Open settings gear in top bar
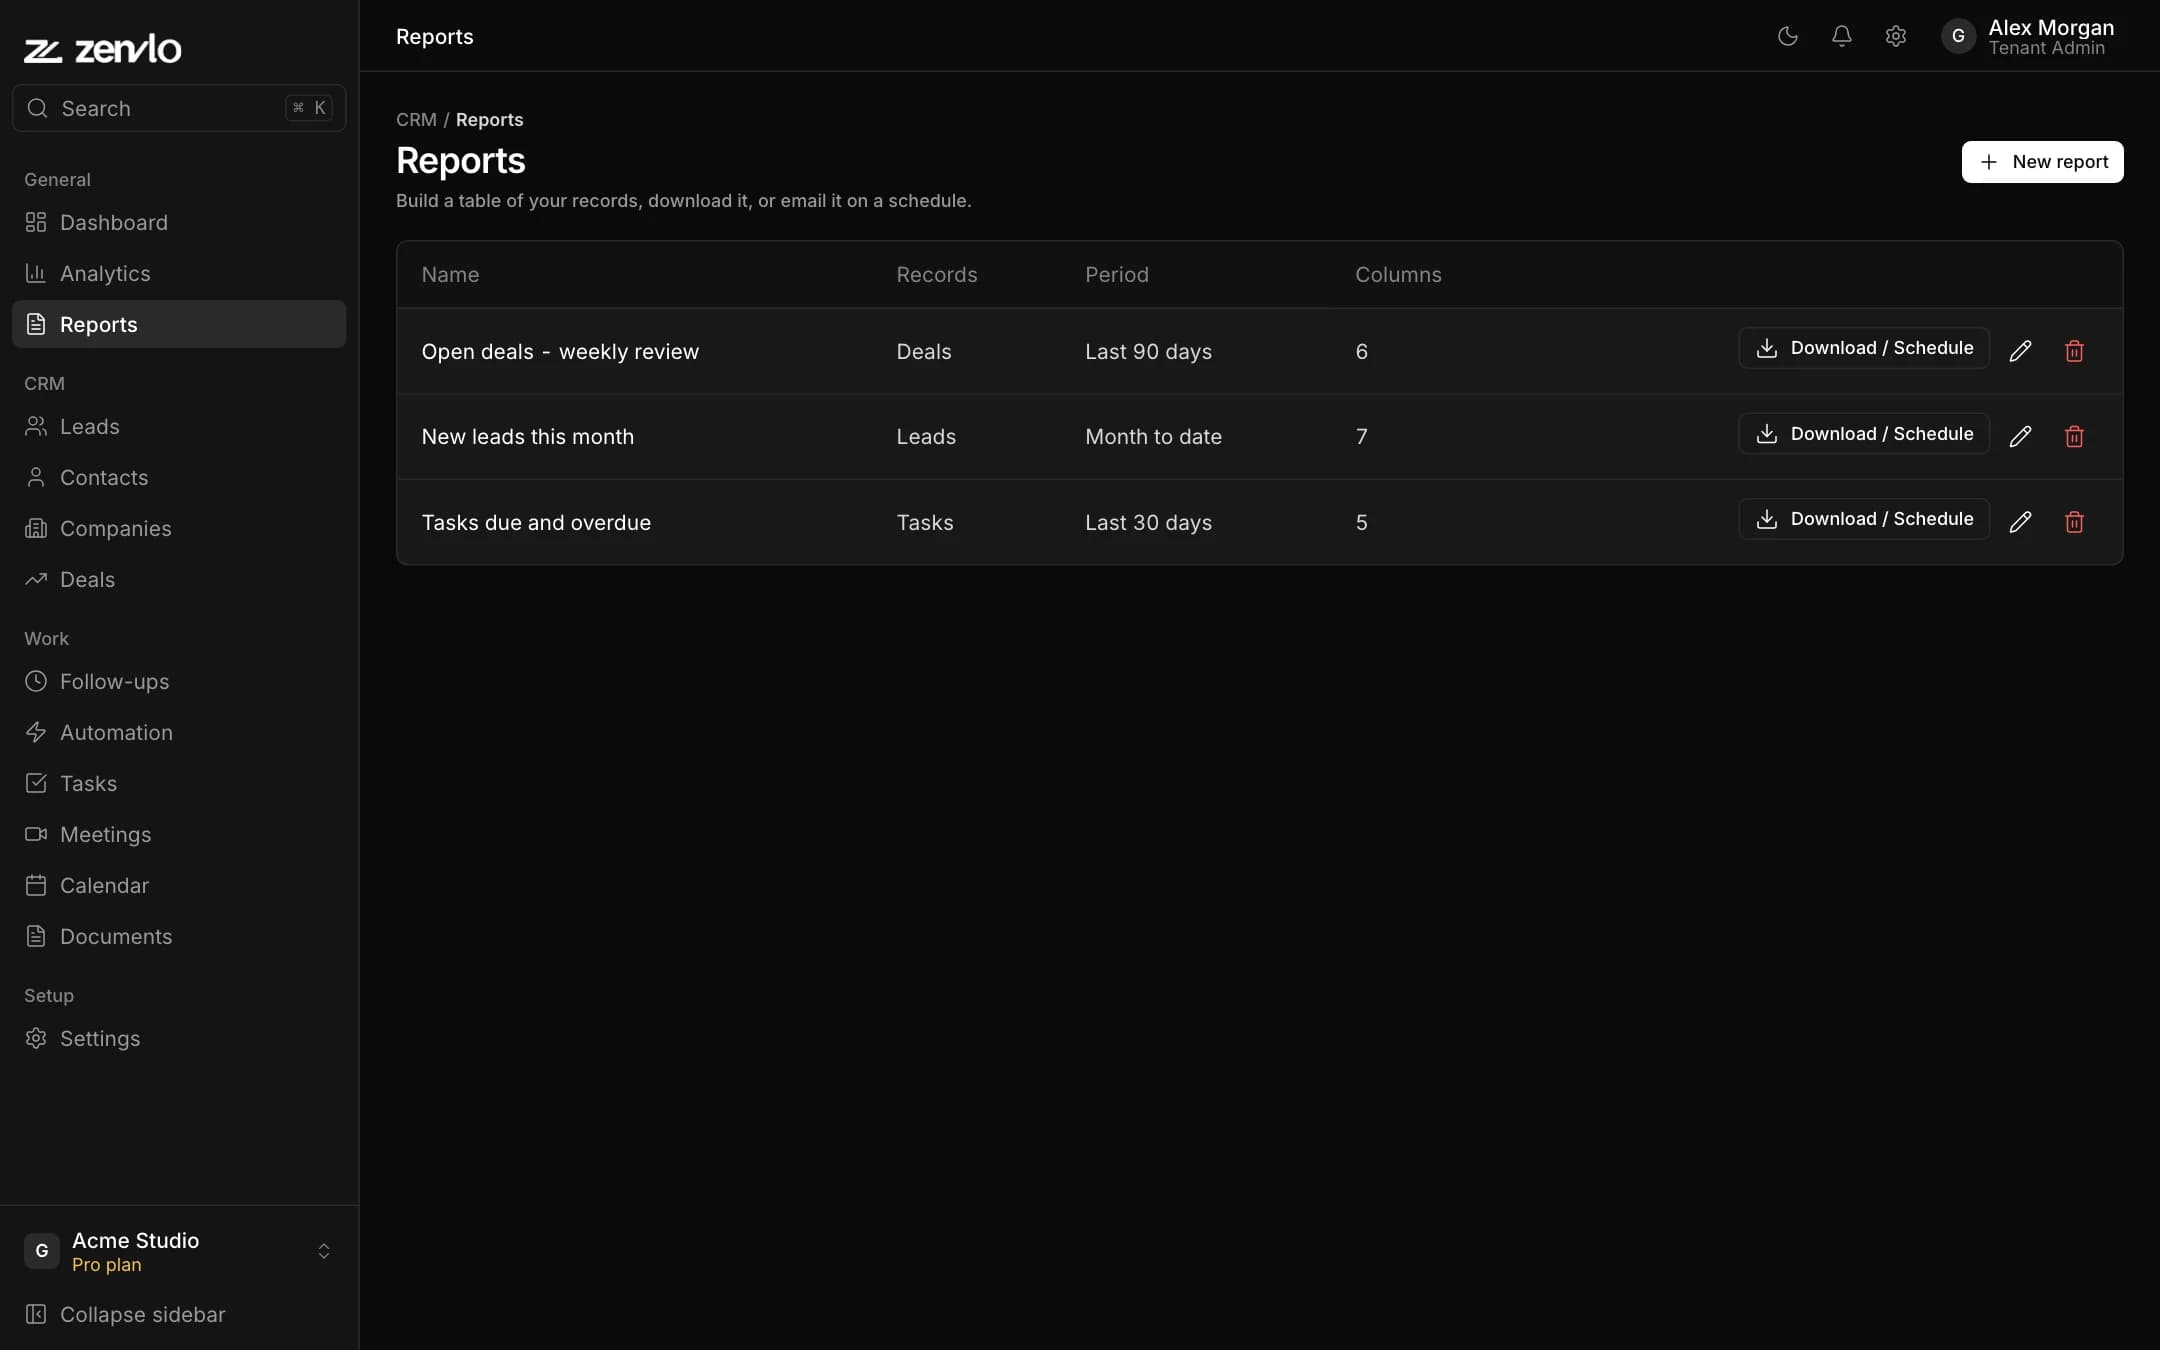The height and width of the screenshot is (1350, 2160). point(1895,36)
